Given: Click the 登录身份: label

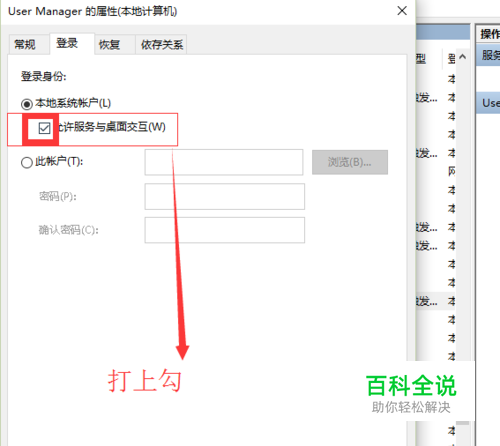Looking at the screenshot, I should (43, 76).
